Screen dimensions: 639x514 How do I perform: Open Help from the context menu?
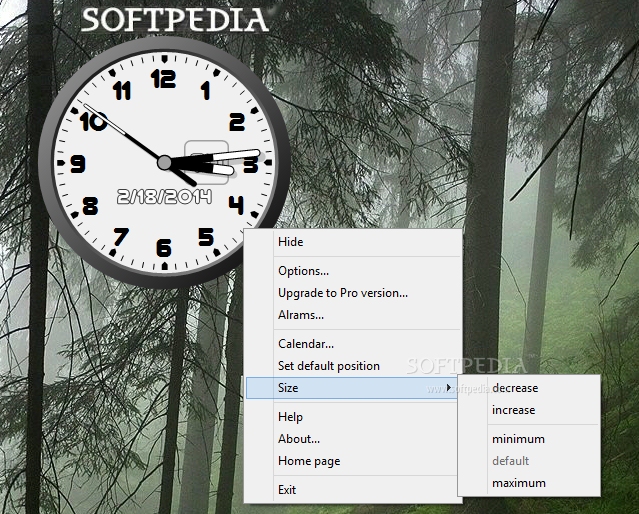point(353,417)
